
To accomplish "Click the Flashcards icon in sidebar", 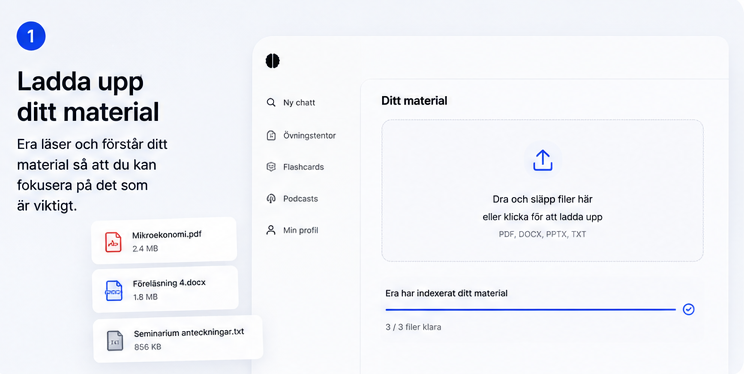I will click(271, 167).
